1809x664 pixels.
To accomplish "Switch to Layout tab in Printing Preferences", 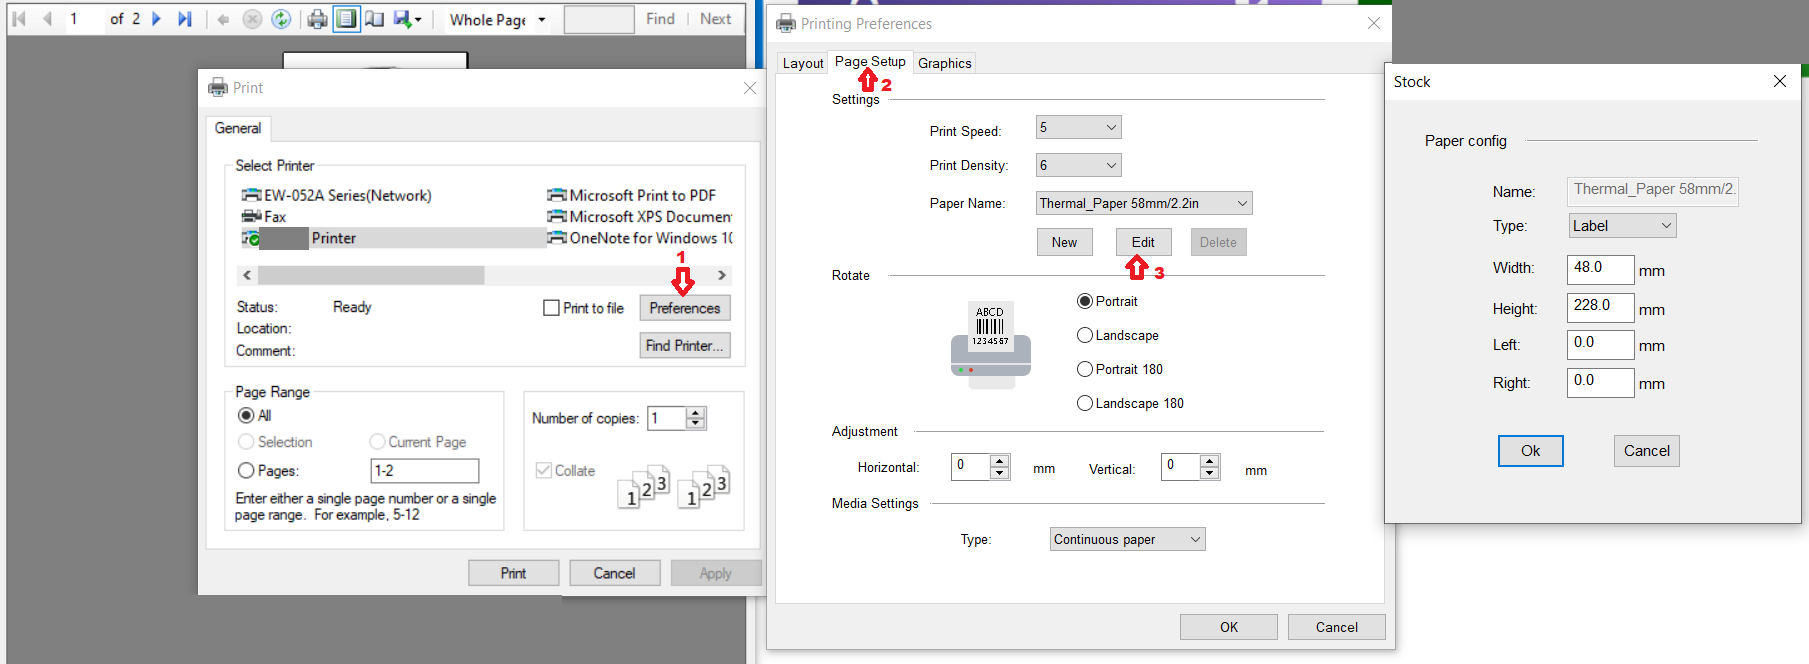I will pos(803,63).
